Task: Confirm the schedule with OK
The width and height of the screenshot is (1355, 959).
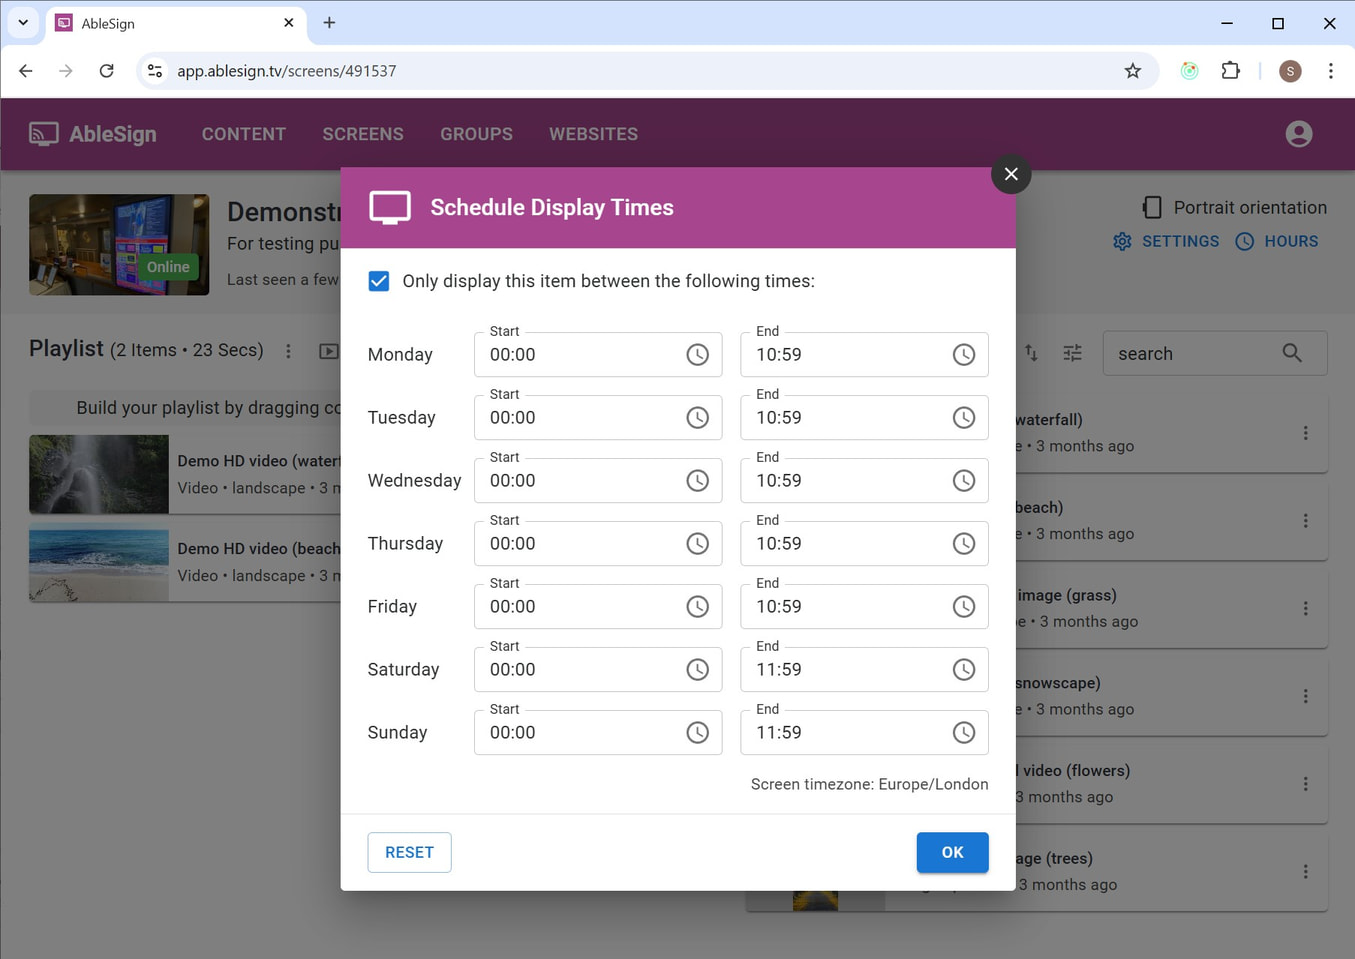Action: 952,852
